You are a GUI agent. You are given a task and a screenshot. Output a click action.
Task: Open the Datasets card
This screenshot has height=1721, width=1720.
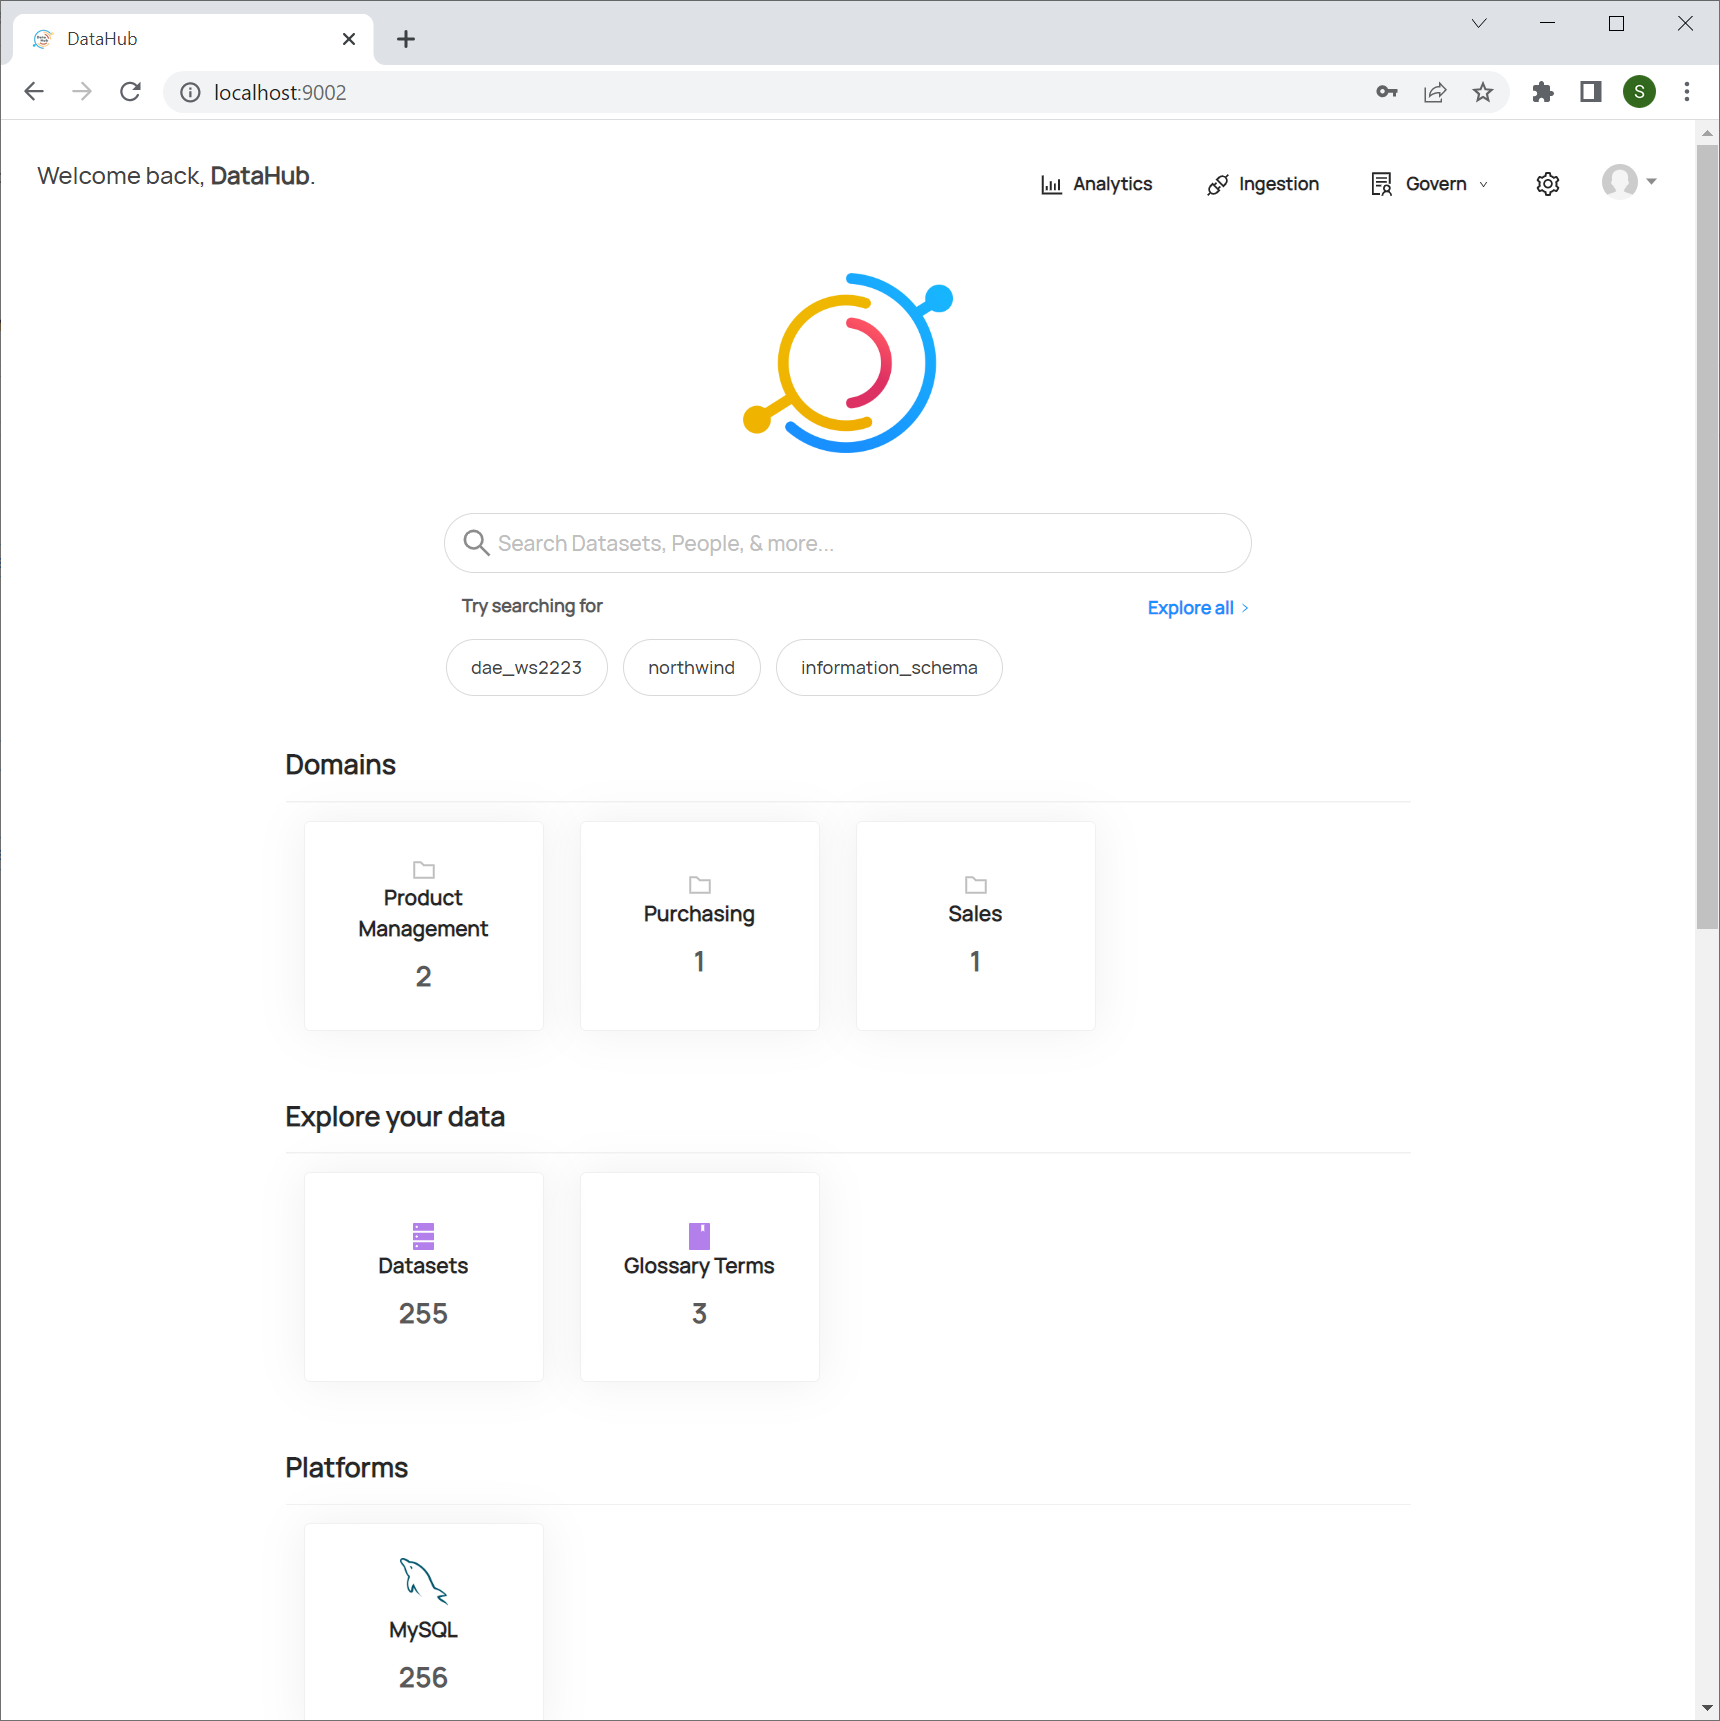pos(424,1277)
